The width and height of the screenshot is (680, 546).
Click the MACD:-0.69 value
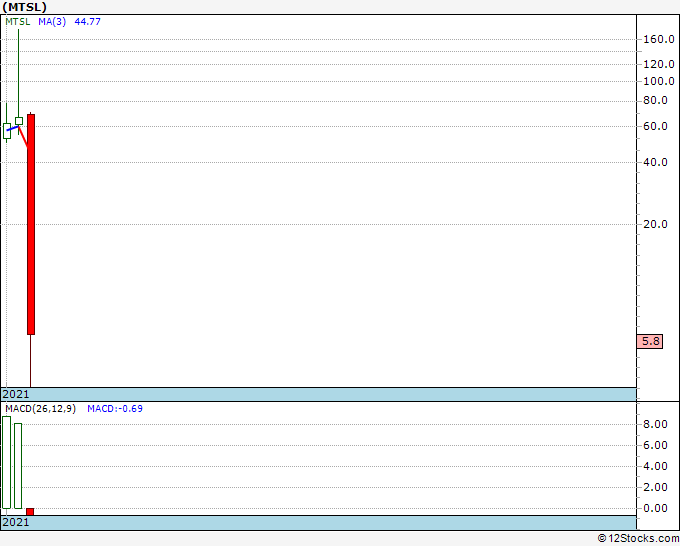[115, 409]
